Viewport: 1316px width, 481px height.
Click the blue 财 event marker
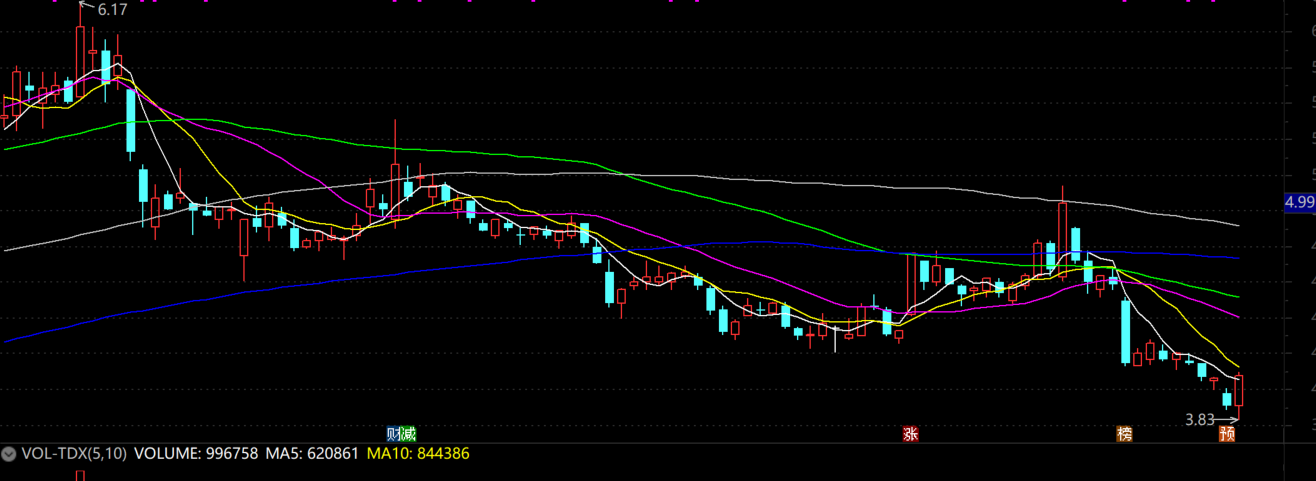[393, 434]
